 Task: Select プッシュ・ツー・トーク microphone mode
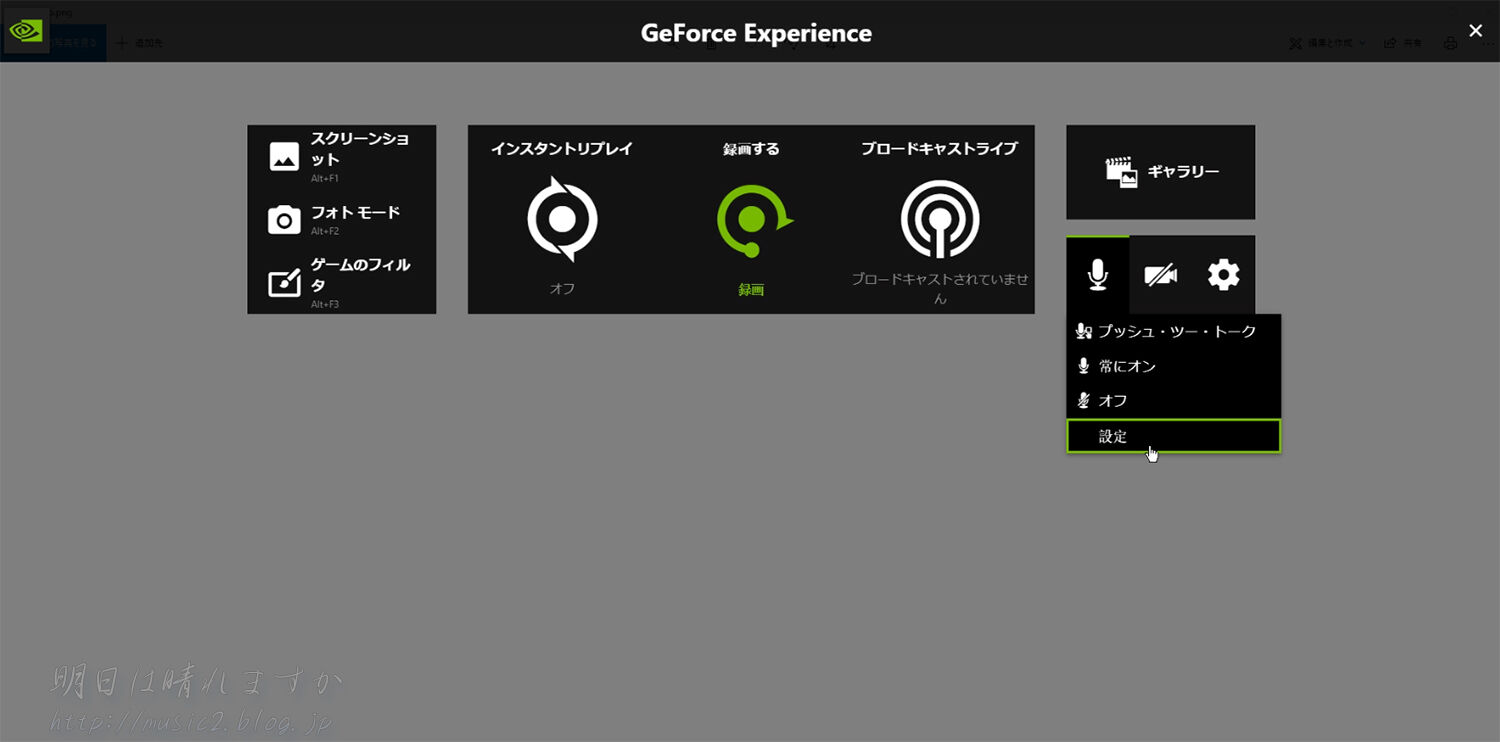[x=1173, y=331]
